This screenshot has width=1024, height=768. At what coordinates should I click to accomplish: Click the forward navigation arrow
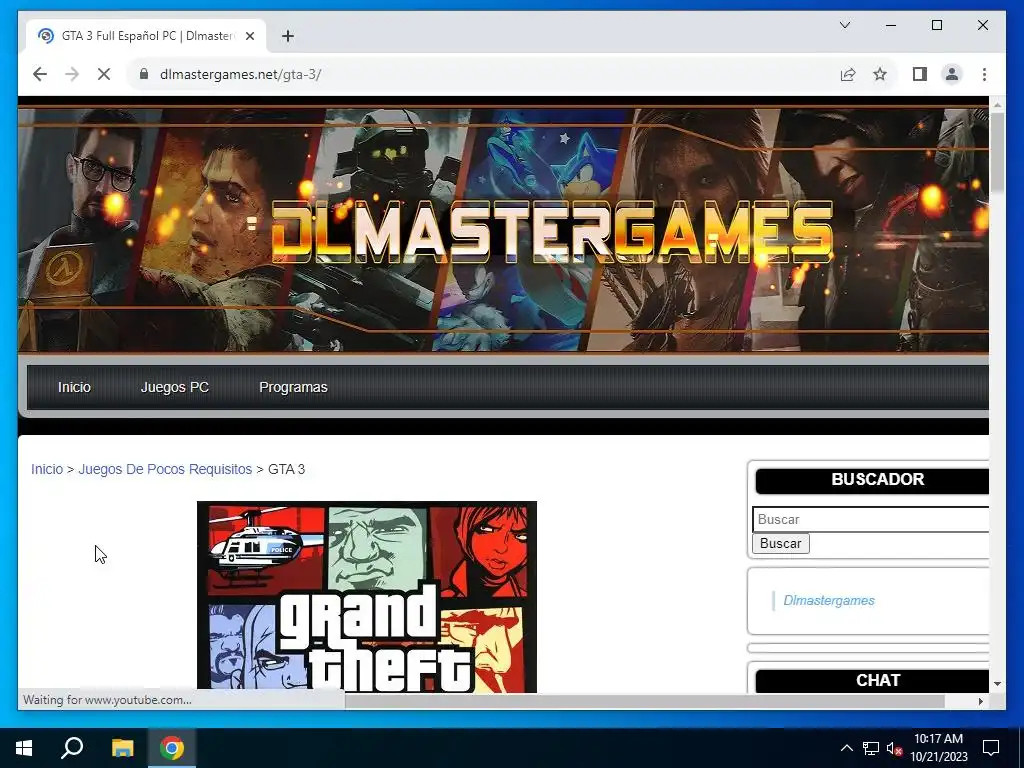[72, 74]
